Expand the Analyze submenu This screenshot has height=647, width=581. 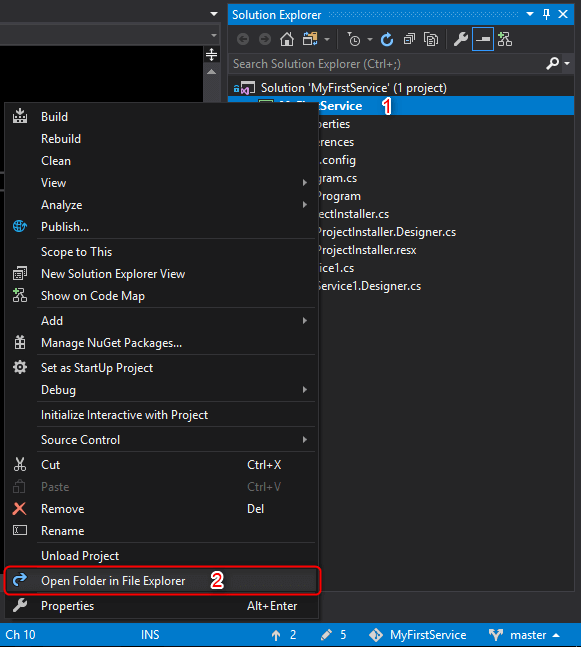pyautogui.click(x=161, y=205)
